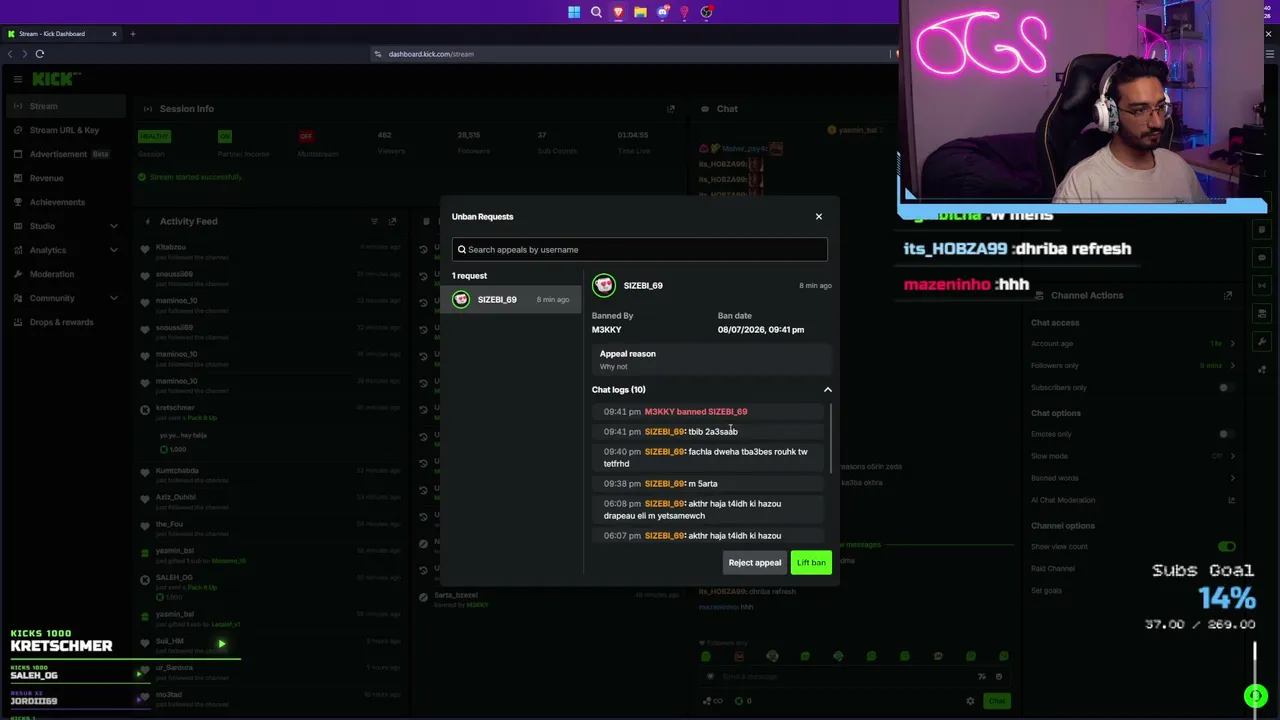Open chat settings gear icon
Viewport: 1280px width, 720px height.
[970, 701]
